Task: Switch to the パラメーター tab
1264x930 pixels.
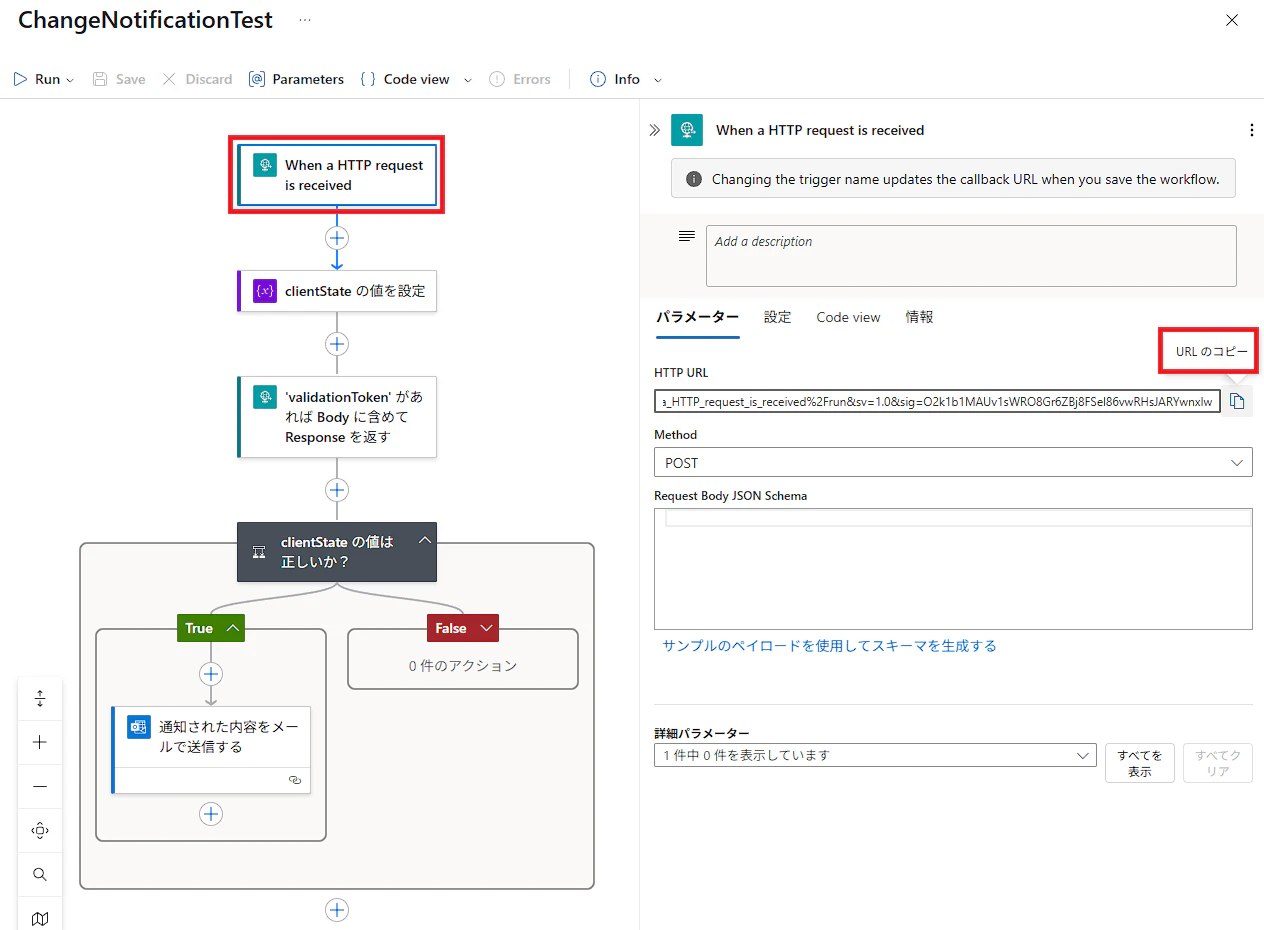Action: [x=697, y=317]
